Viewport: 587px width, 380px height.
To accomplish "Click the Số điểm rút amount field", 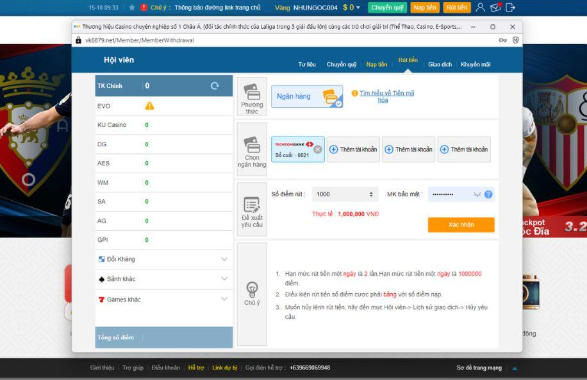I will 345,194.
